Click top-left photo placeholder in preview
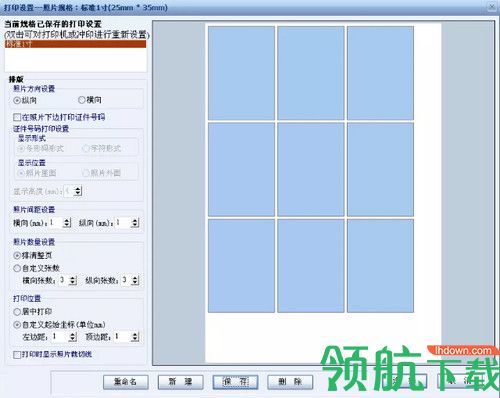Image resolution: width=500 pixels, height=398 pixels. pos(241,73)
